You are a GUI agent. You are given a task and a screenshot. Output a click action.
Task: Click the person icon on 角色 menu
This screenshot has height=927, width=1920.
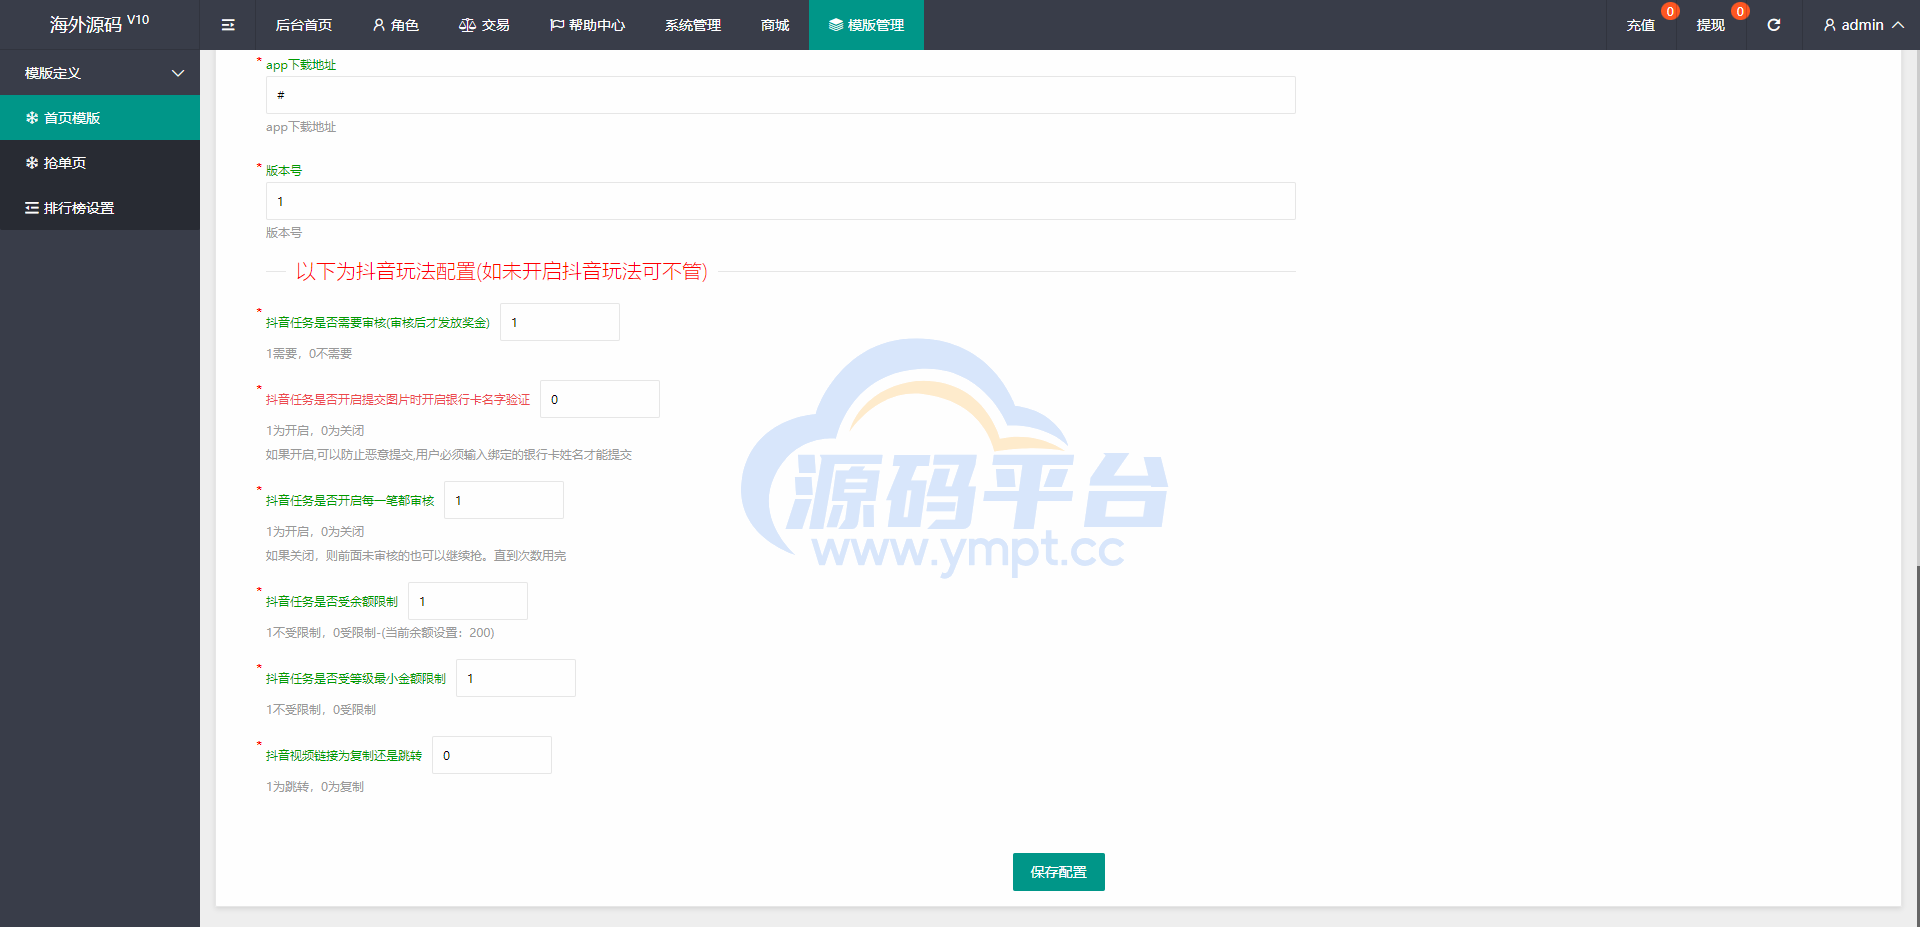(379, 25)
